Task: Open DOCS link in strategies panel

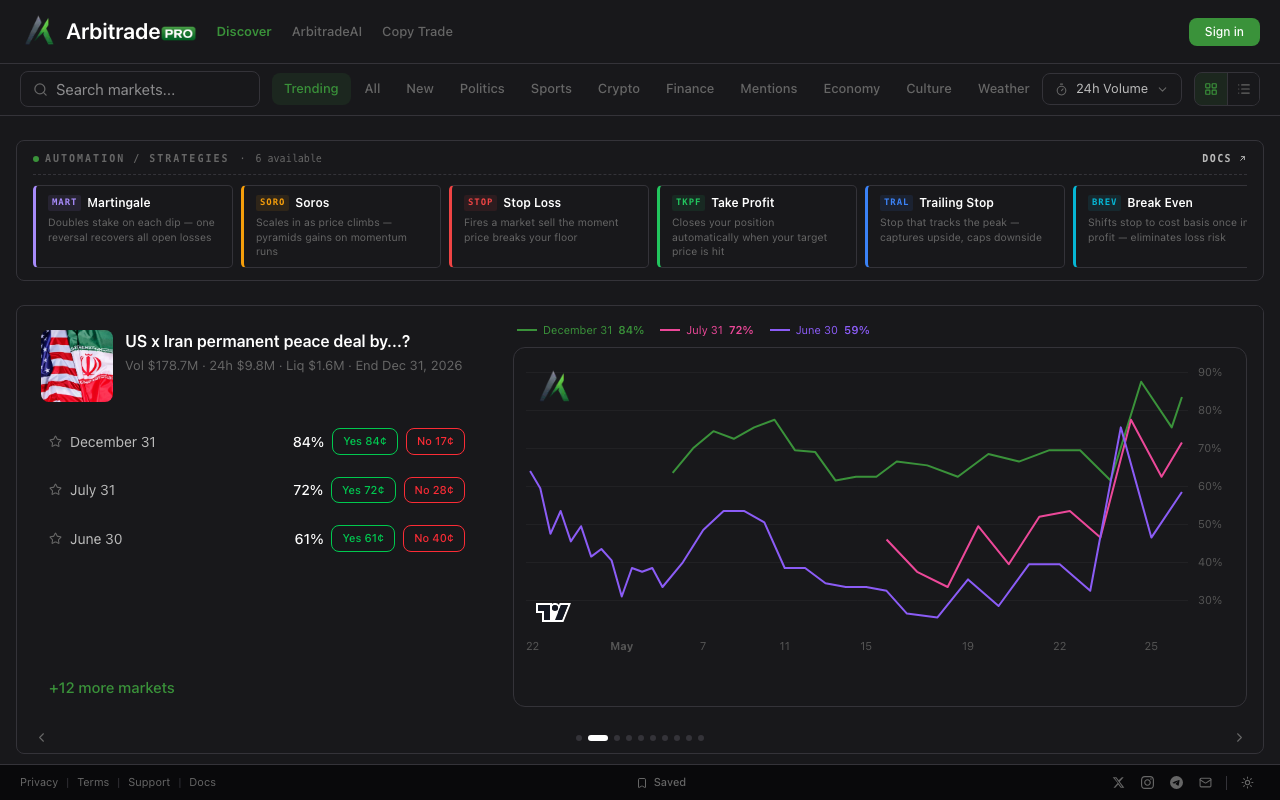Action: tap(1224, 158)
